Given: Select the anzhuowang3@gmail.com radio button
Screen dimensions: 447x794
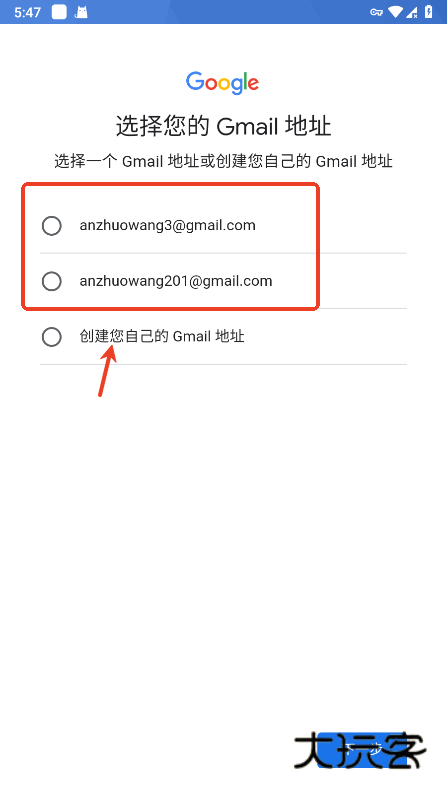Looking at the screenshot, I should click(52, 226).
